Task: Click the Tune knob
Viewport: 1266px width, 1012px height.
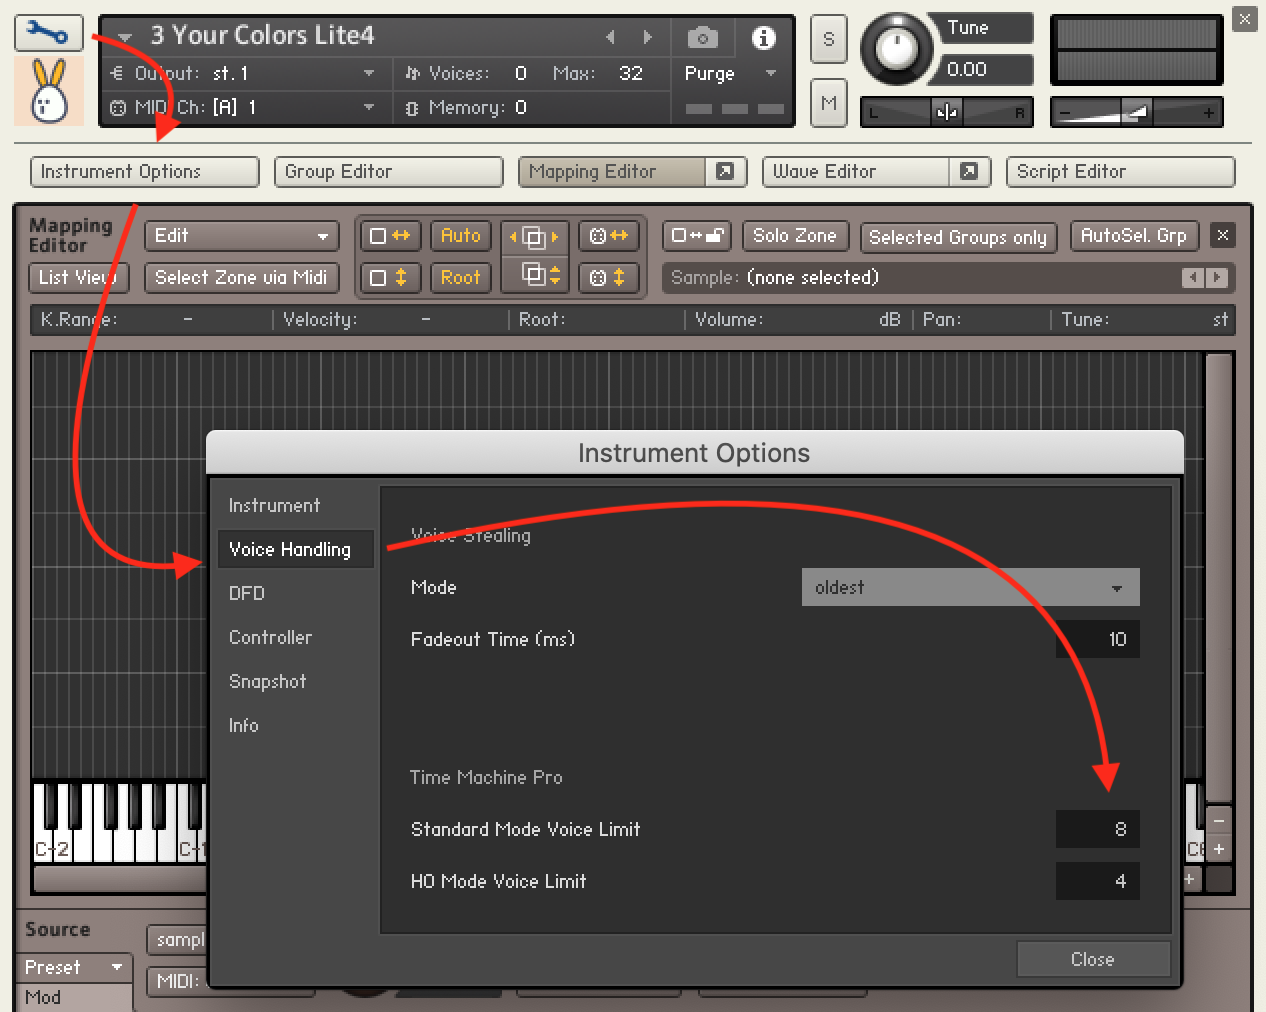Action: (897, 49)
